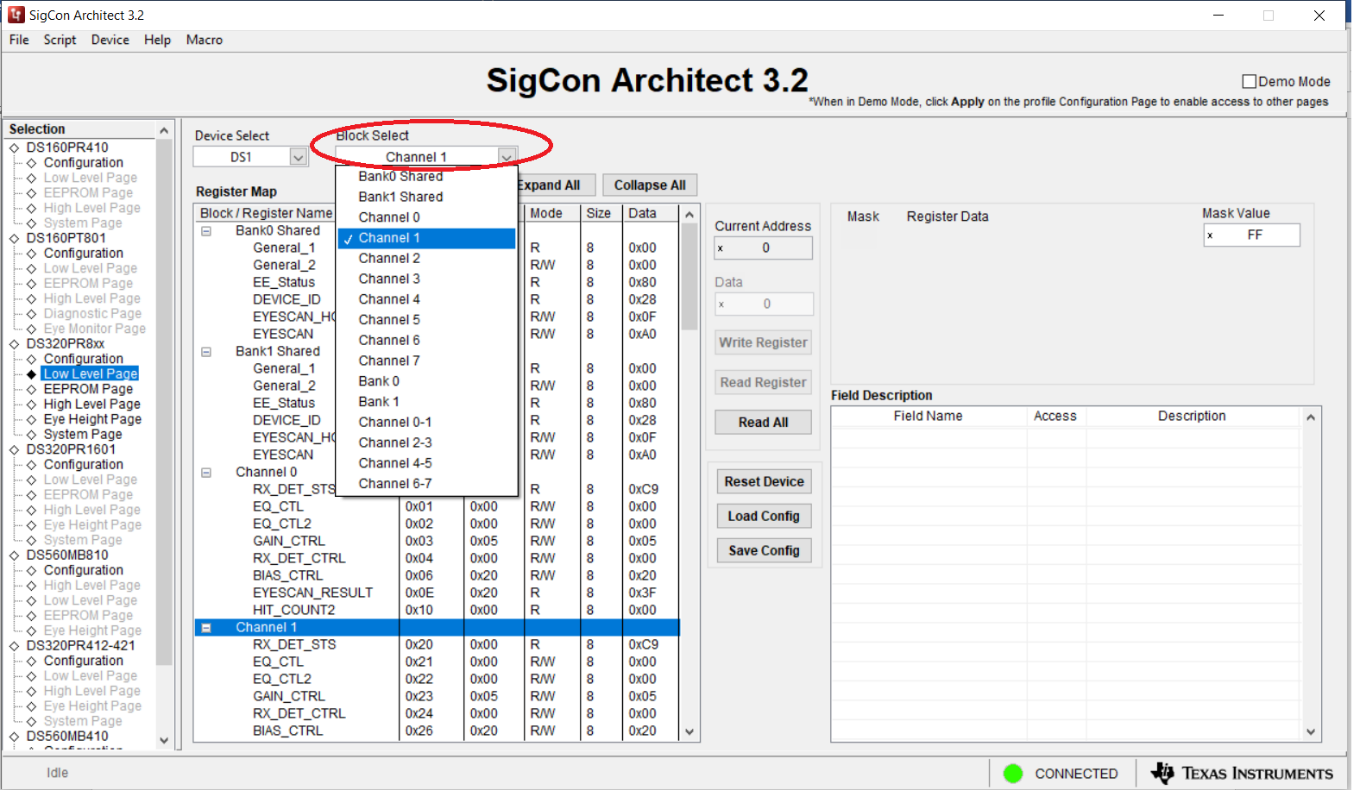Screen dimensions: 1352x793
Task: Select DS320PR8xx Low Level Page
Action: (x=90, y=373)
